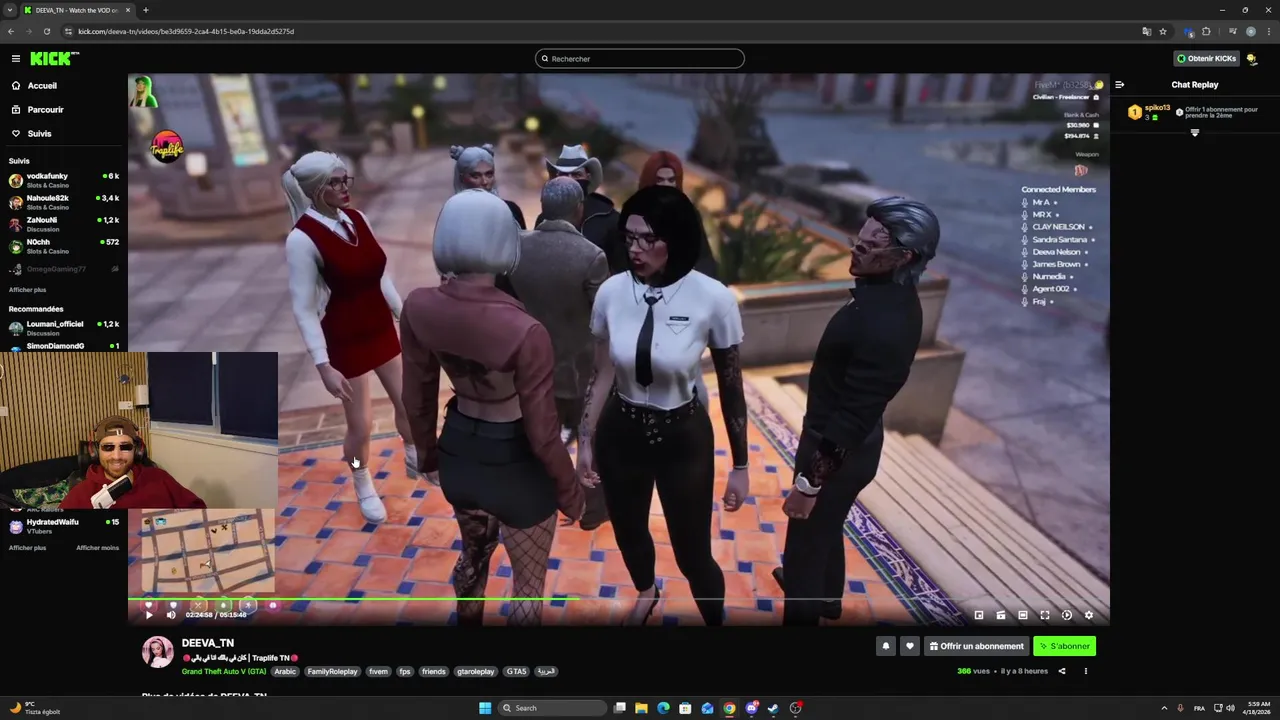
Task: Toggle theater mode
Action: [x=1023, y=615]
